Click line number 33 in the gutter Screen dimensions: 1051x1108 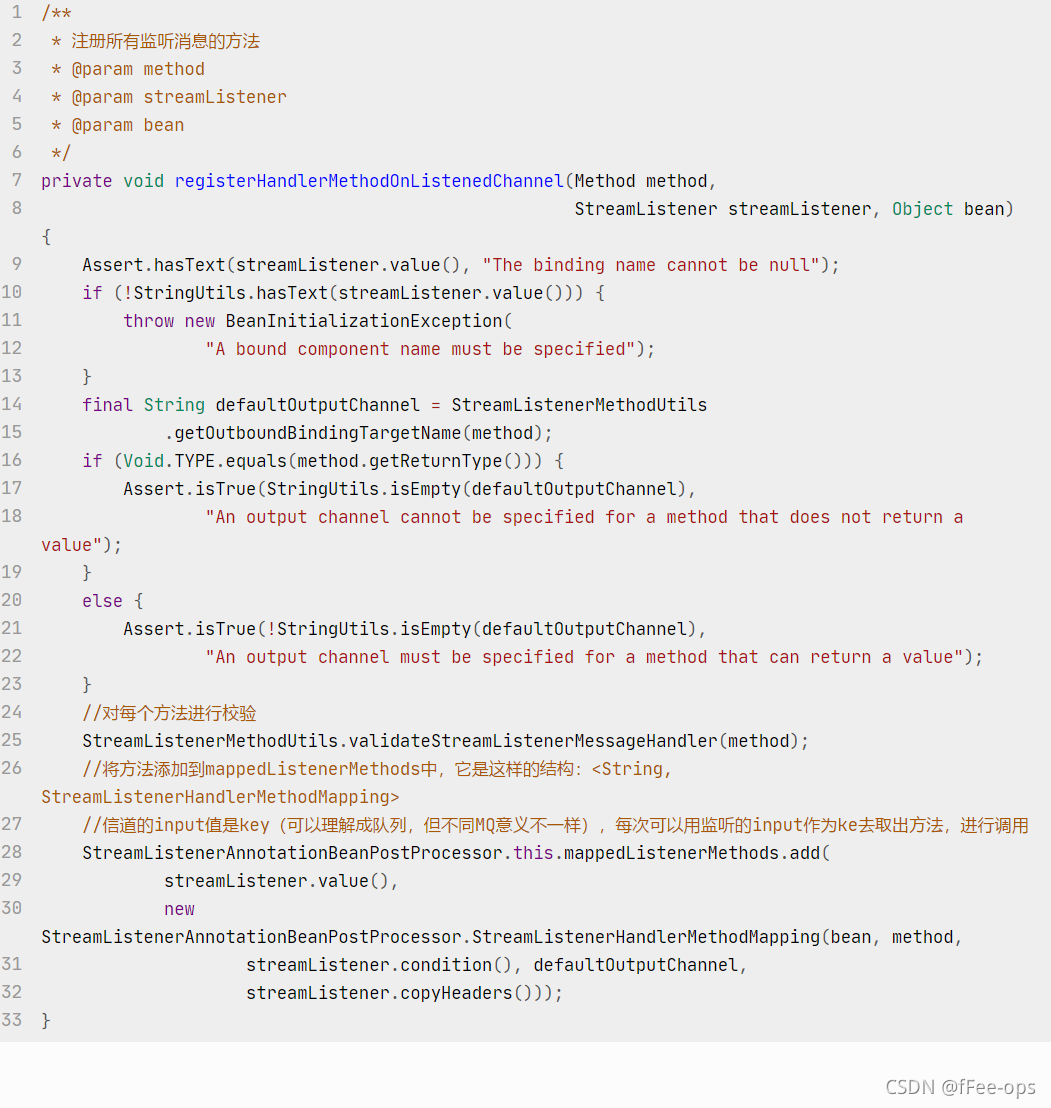(x=11, y=1020)
